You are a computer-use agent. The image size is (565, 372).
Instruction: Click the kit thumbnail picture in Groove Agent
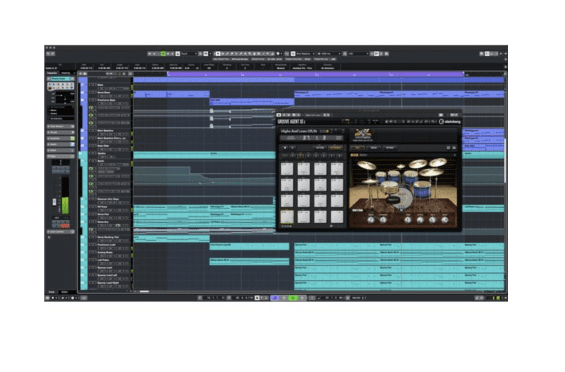click(362, 134)
